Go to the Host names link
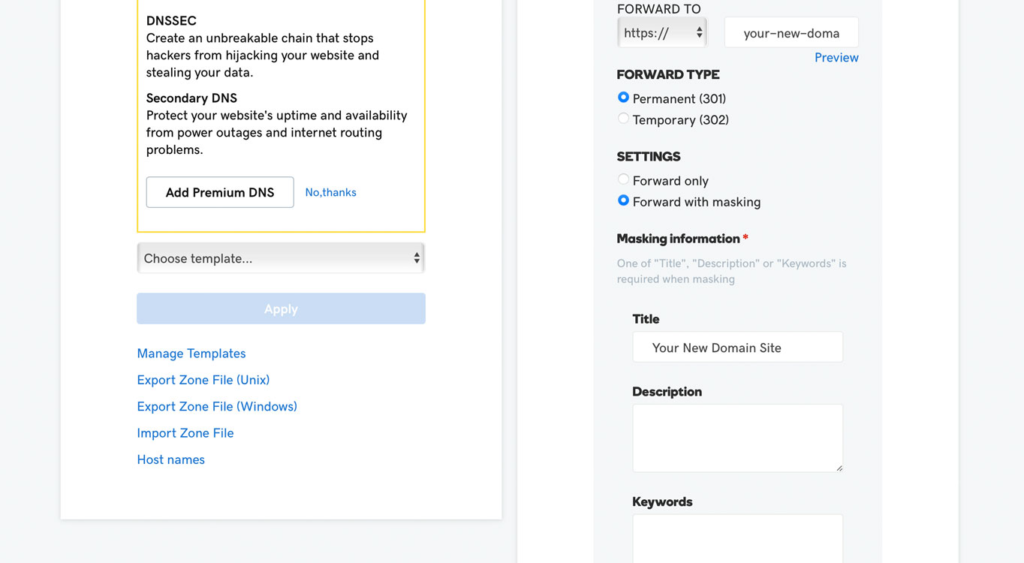Screen dimensions: 1024x563 click(171, 460)
